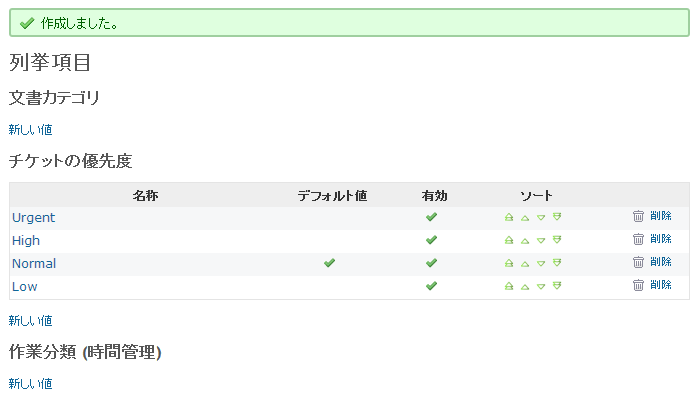Click default-value checkmark in Normal row

[x=329, y=263]
